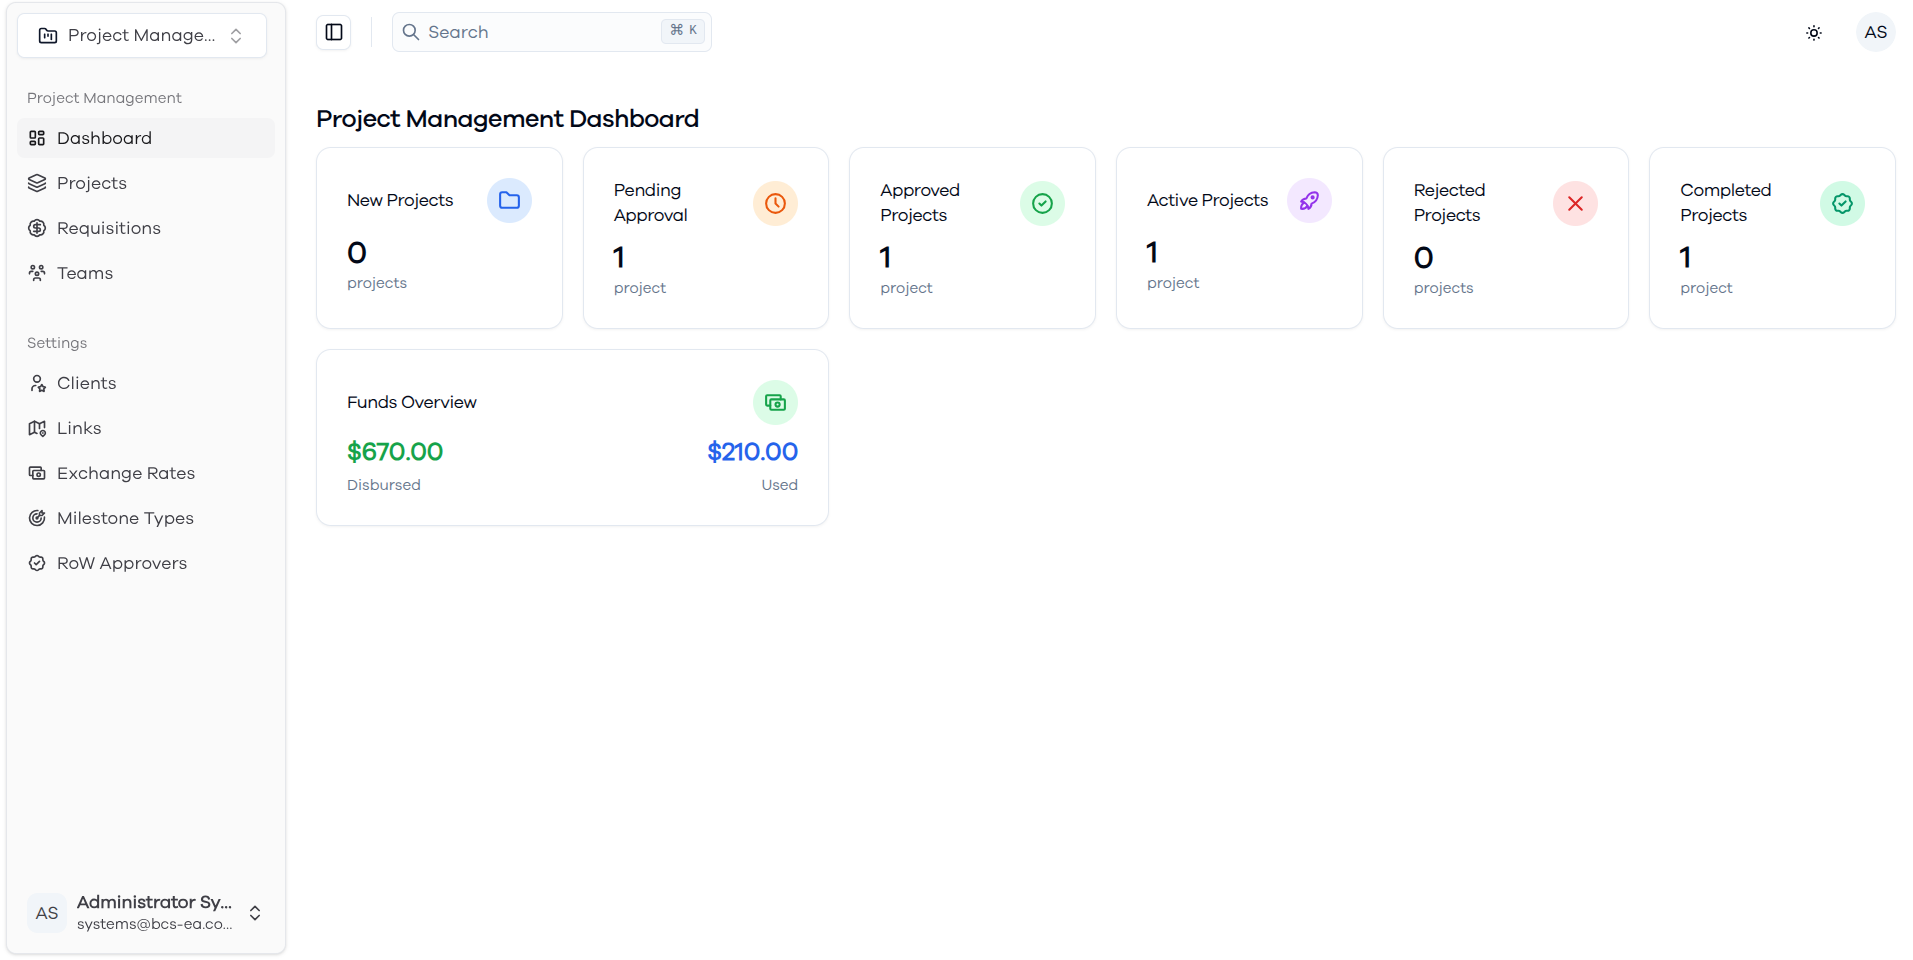Click the Projects layers icon in sidebar
Viewport: 1913px width, 960px height.
coord(37,183)
